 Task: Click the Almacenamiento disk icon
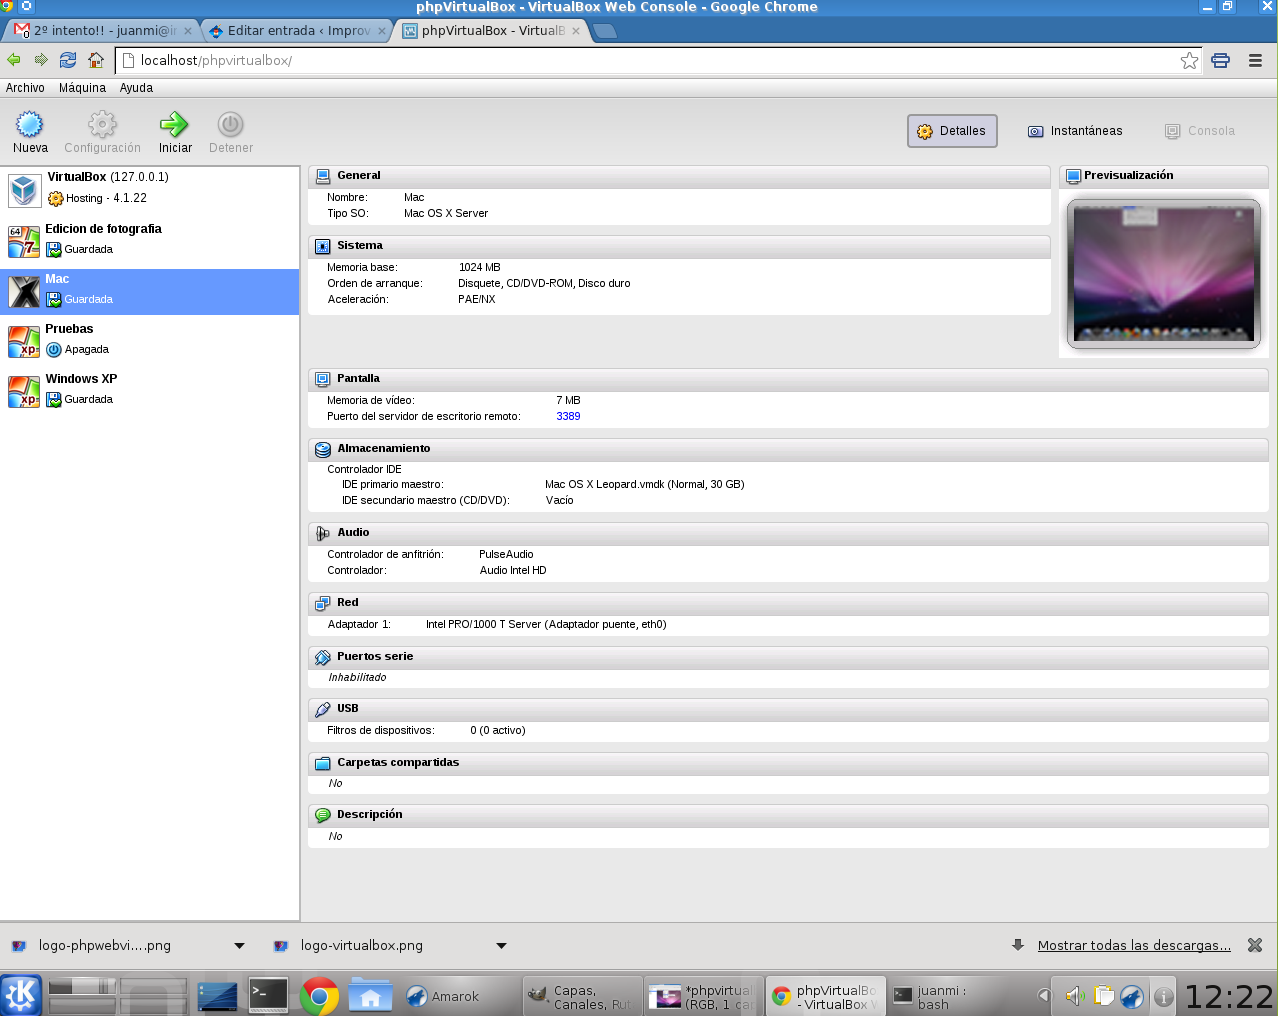pyautogui.click(x=323, y=449)
